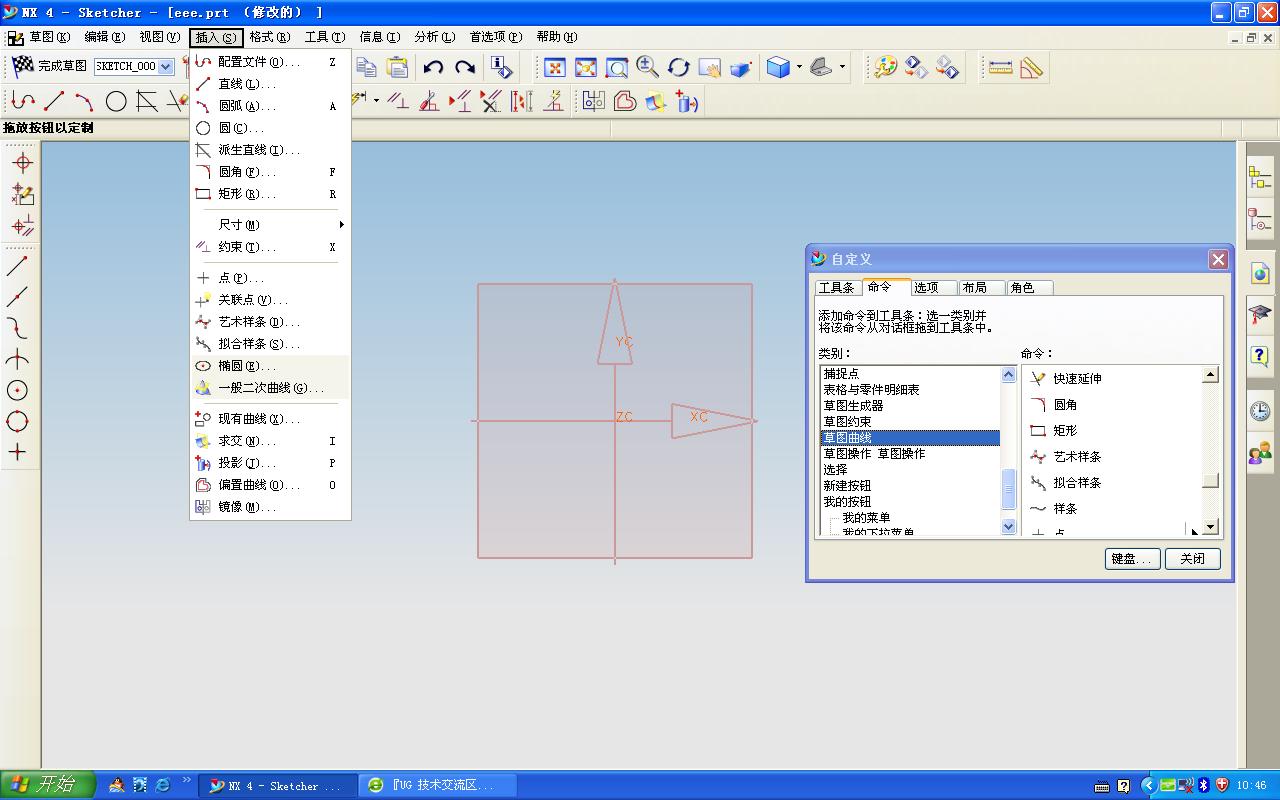Activate the Pan view hand tool
This screenshot has height=800, width=1280.
pyautogui.click(x=710, y=67)
